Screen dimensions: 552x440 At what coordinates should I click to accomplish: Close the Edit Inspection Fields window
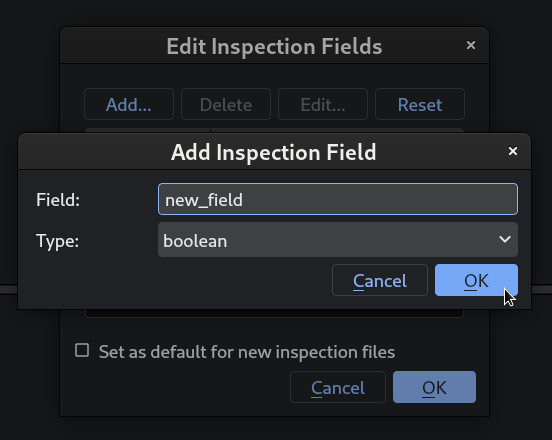pyautogui.click(x=471, y=45)
